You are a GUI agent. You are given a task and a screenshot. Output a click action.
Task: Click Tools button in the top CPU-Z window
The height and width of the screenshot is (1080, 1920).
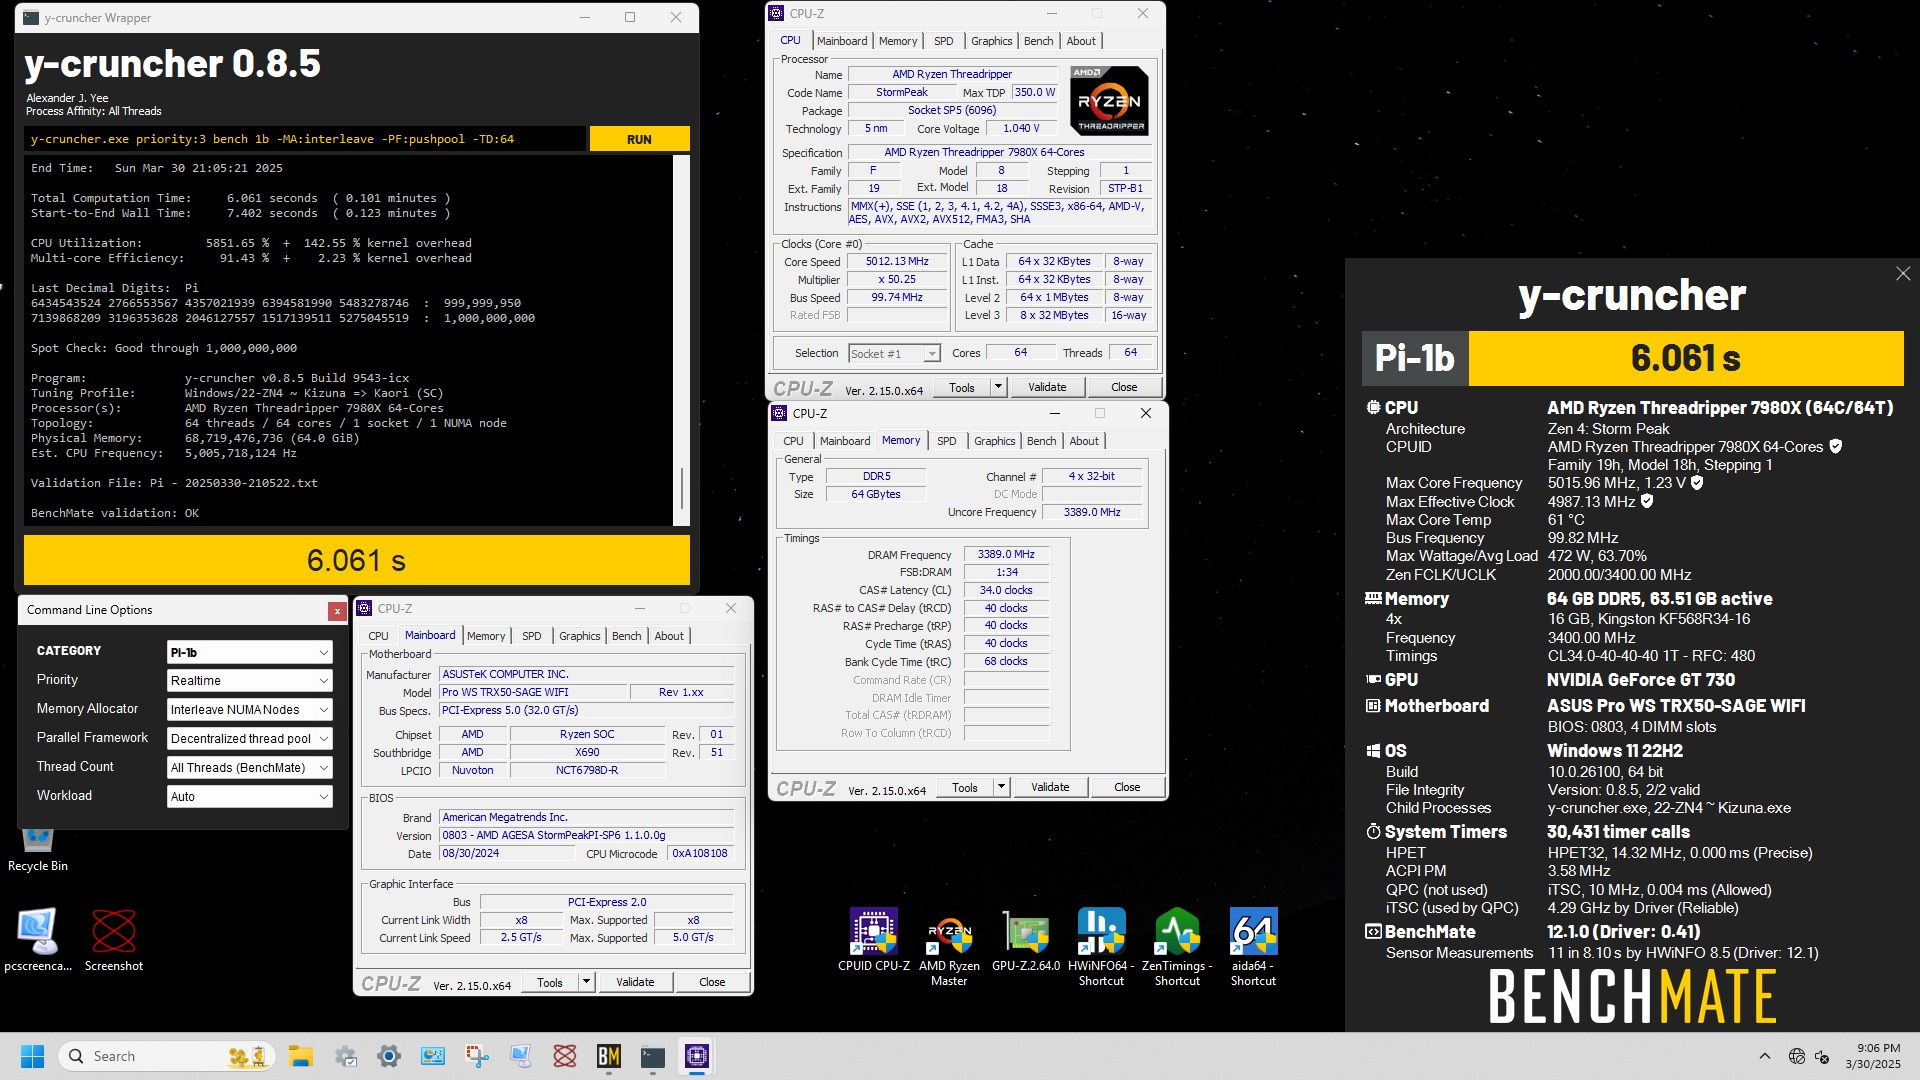pos(962,387)
